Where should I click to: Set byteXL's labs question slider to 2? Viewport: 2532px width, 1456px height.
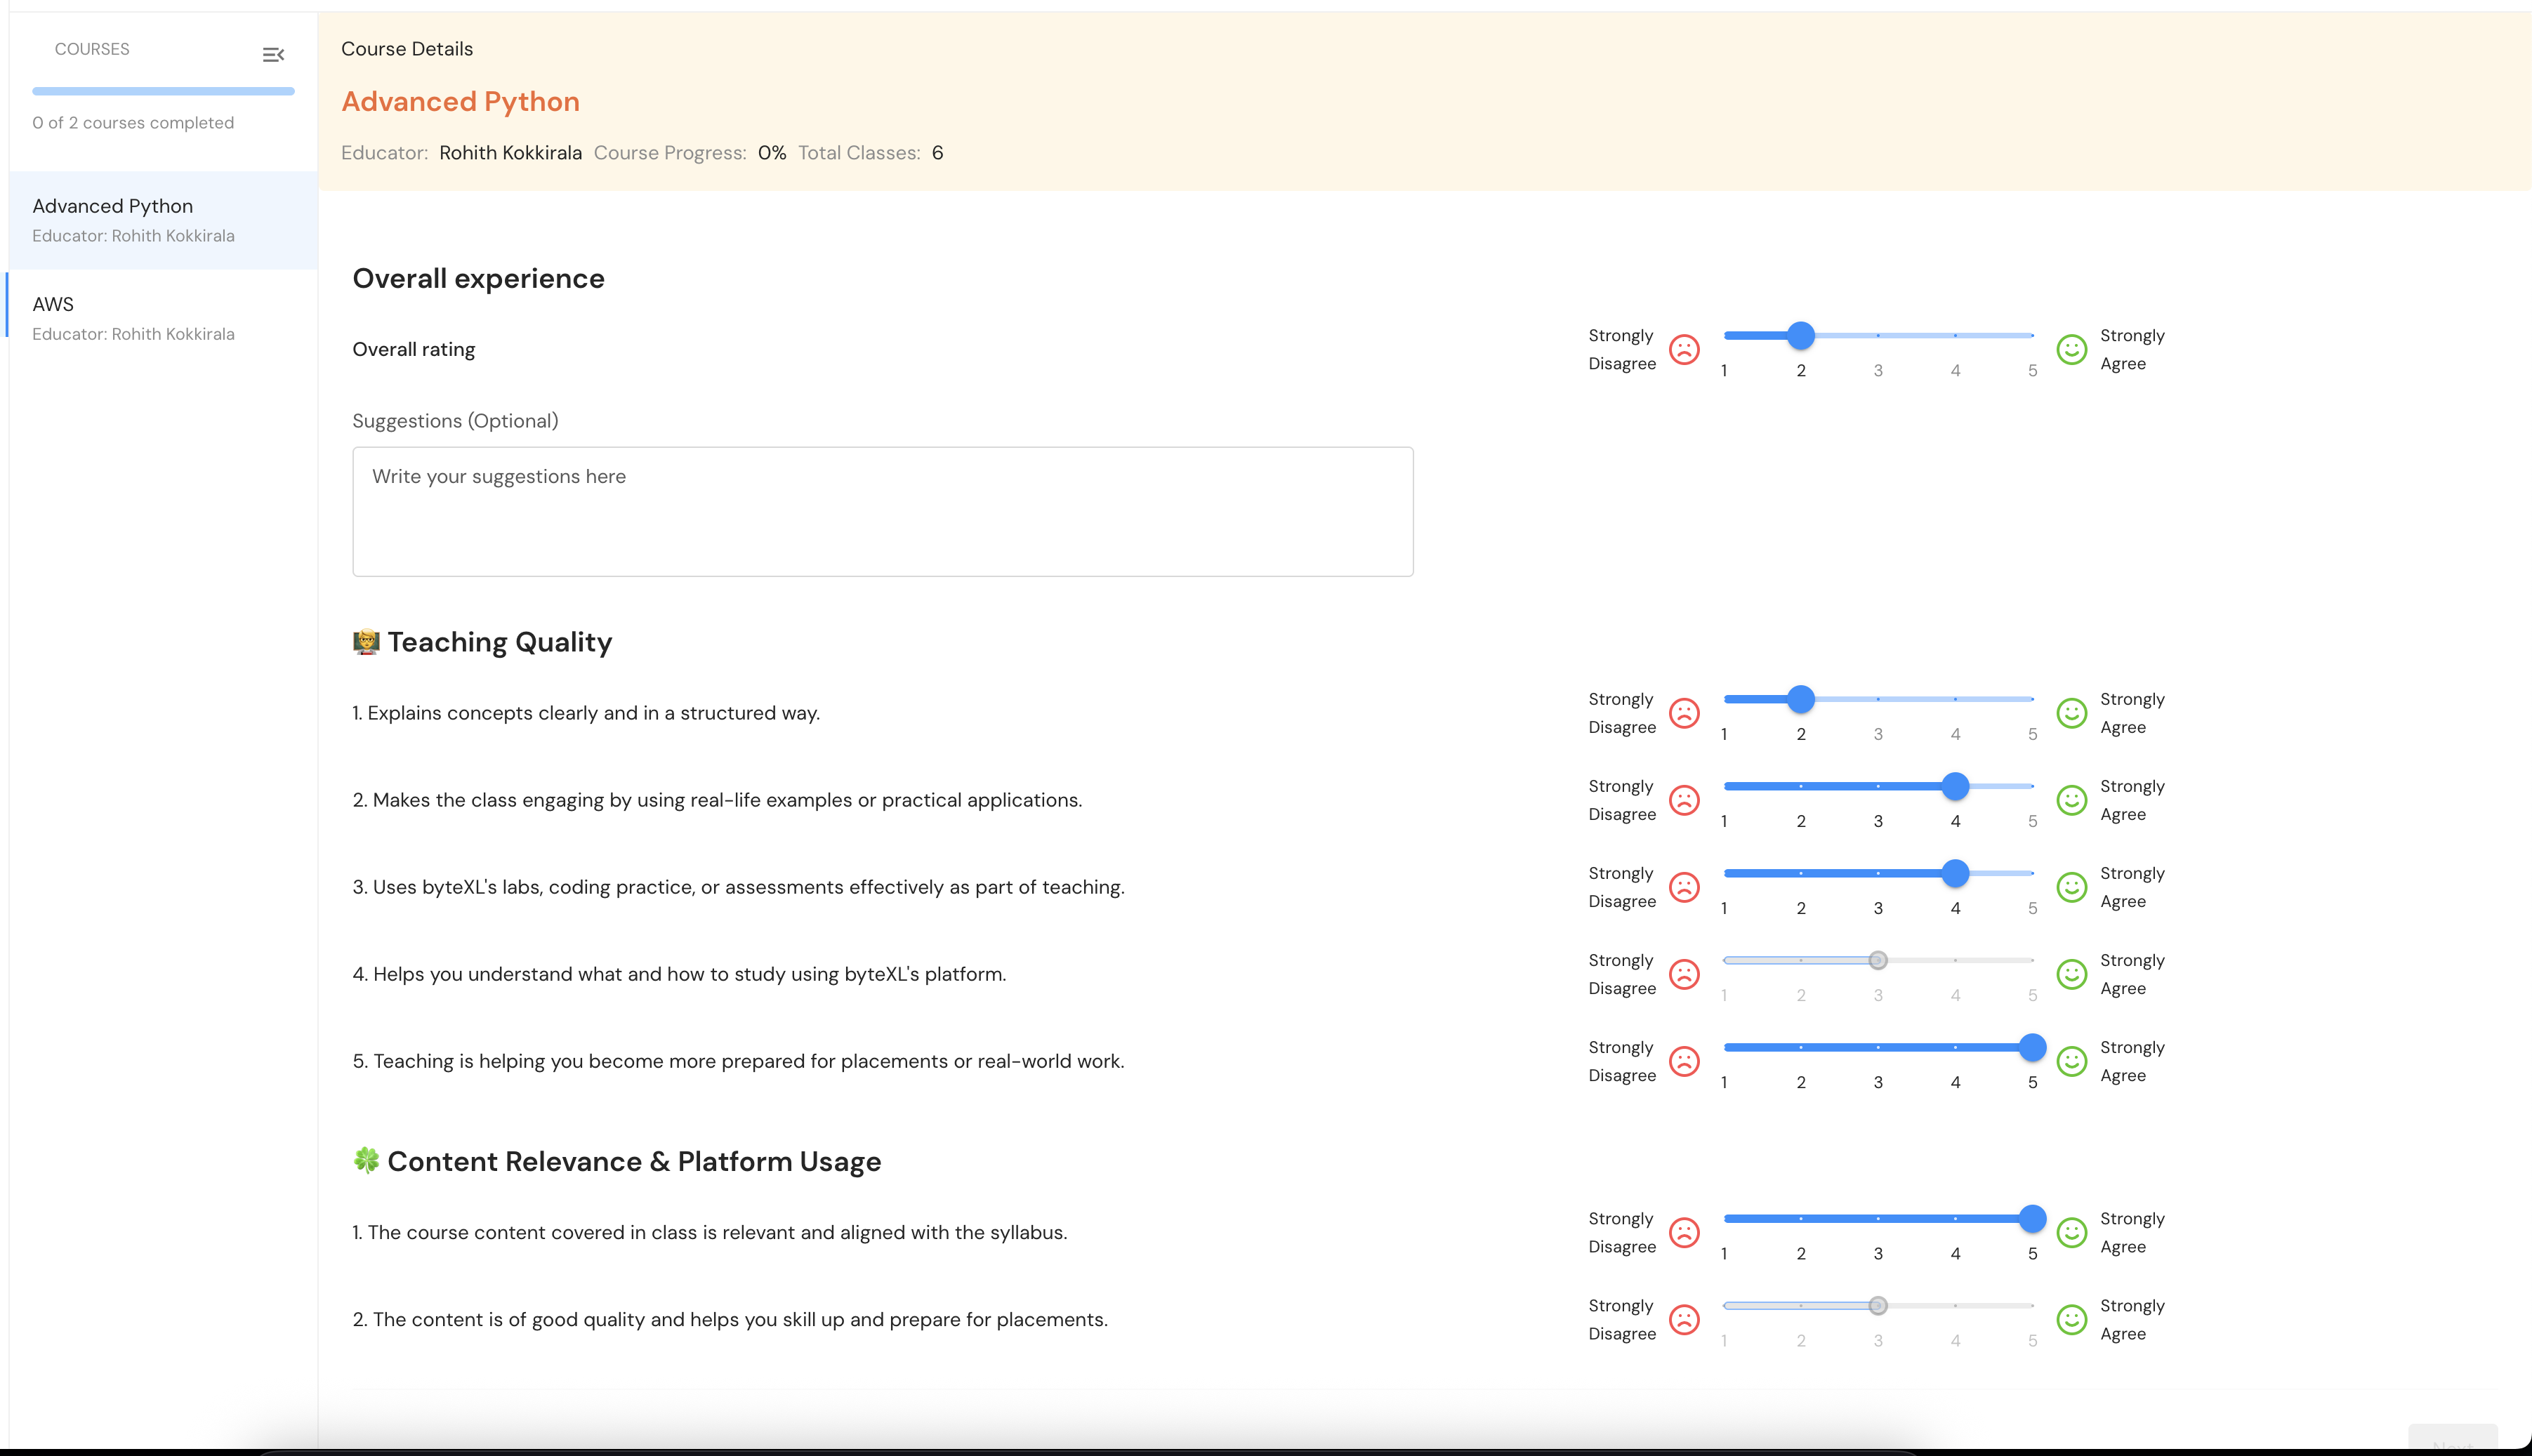[x=1801, y=873]
